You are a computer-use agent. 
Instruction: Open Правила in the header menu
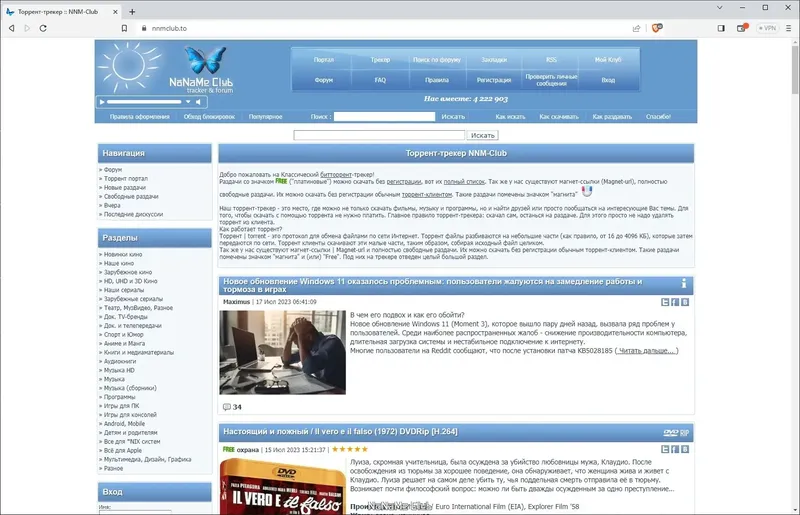coord(437,80)
